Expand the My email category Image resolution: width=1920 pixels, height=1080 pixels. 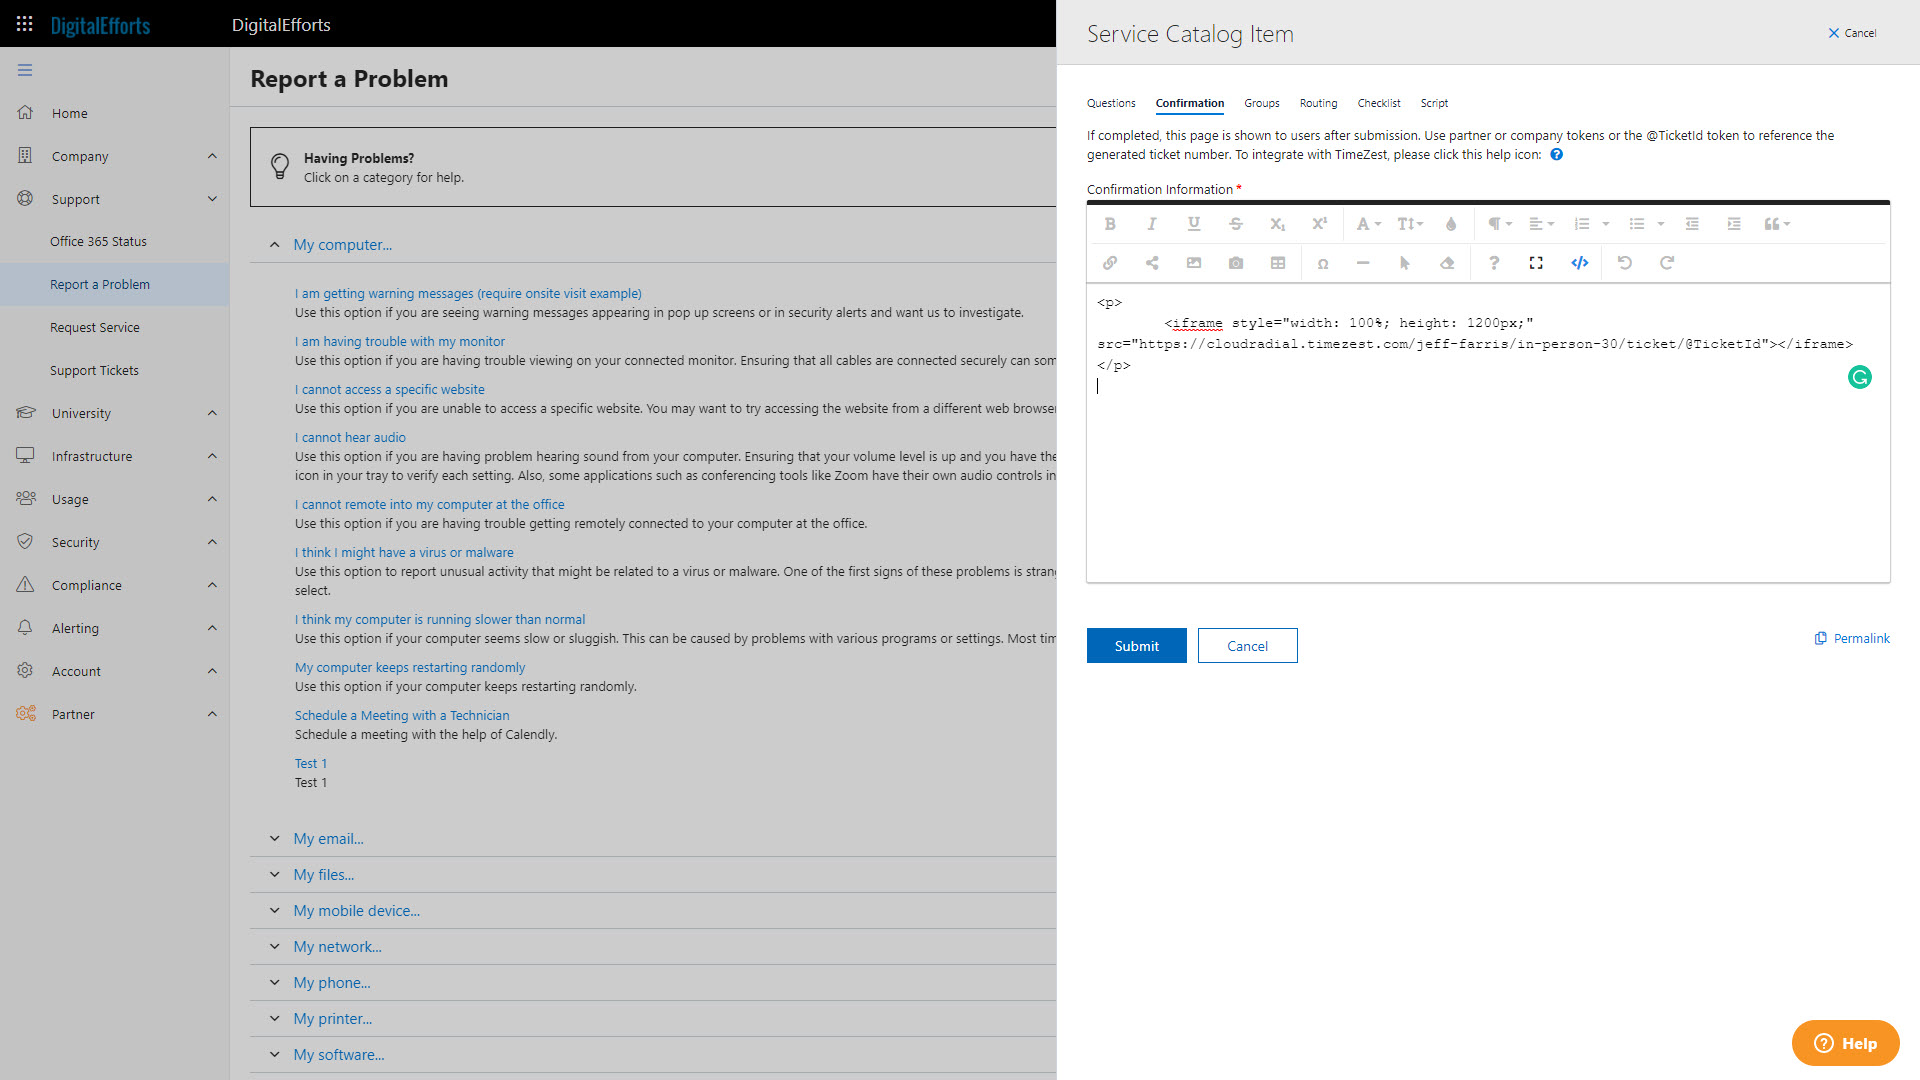point(329,838)
